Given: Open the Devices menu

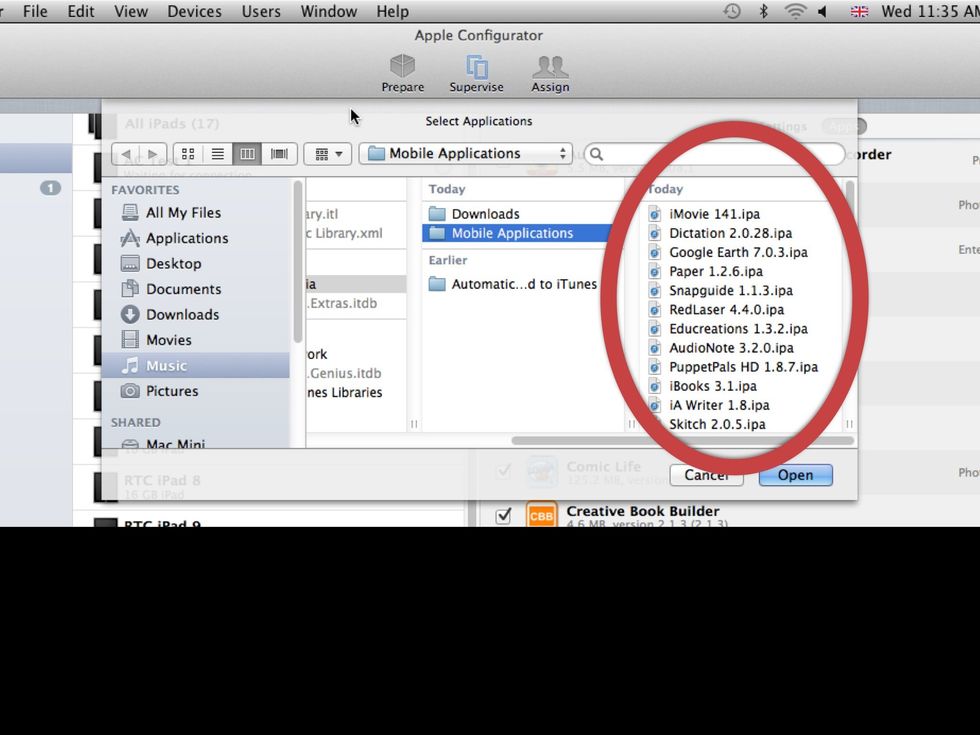Looking at the screenshot, I should (194, 11).
